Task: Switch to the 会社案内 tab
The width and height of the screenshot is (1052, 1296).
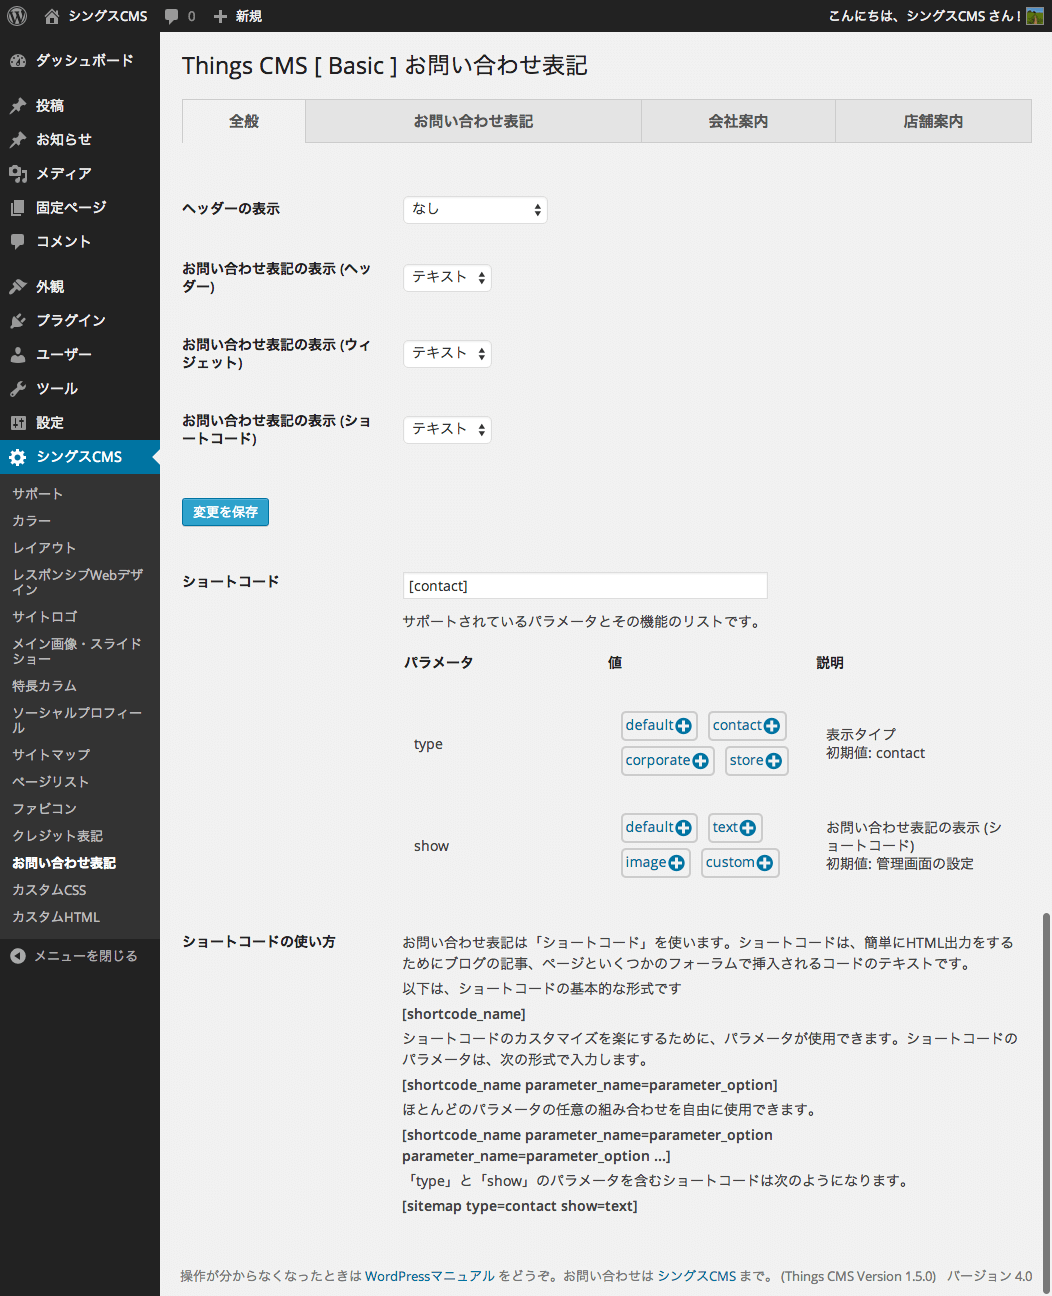Action: tap(738, 121)
